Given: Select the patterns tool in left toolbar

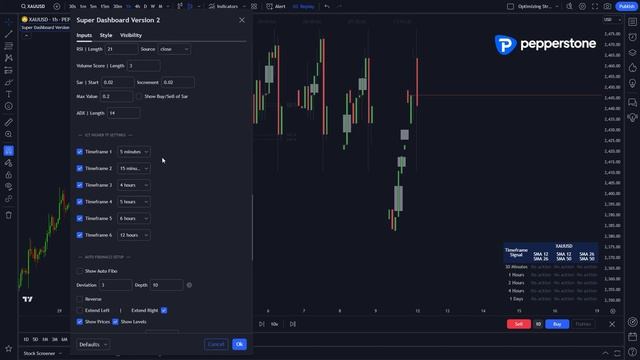Looking at the screenshot, I should click(x=9, y=58).
